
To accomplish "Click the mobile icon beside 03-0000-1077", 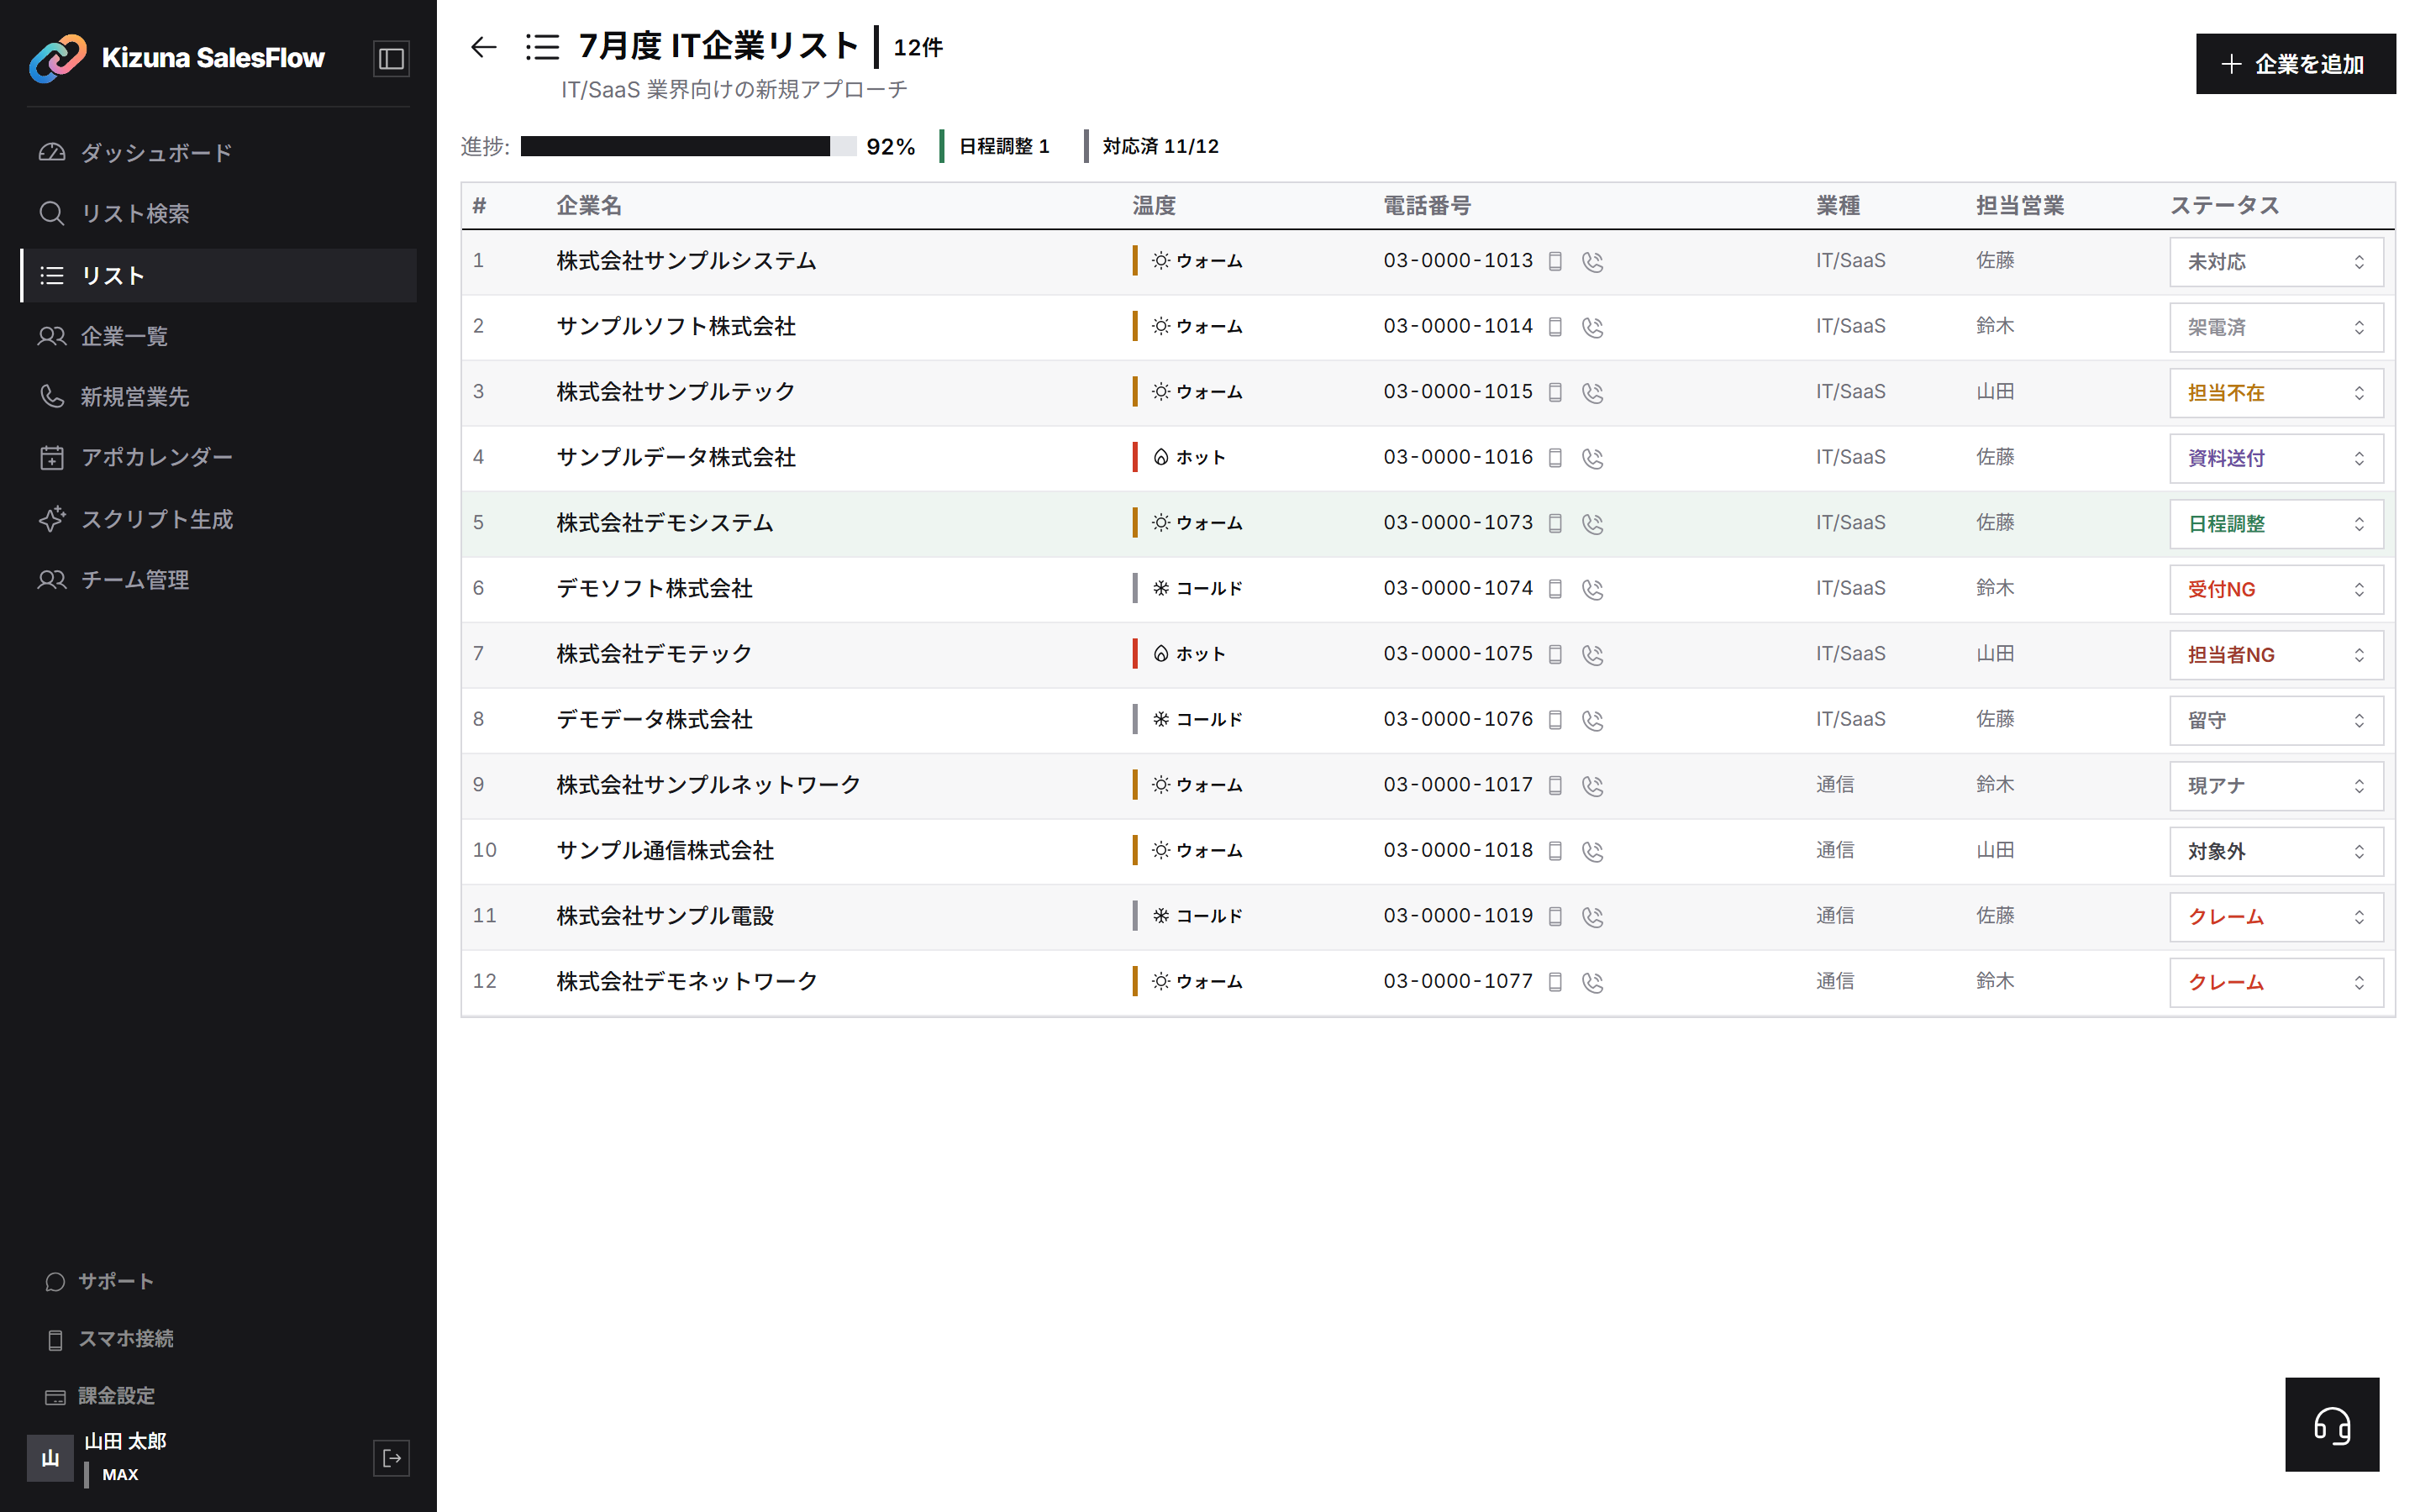I will tap(1555, 982).
